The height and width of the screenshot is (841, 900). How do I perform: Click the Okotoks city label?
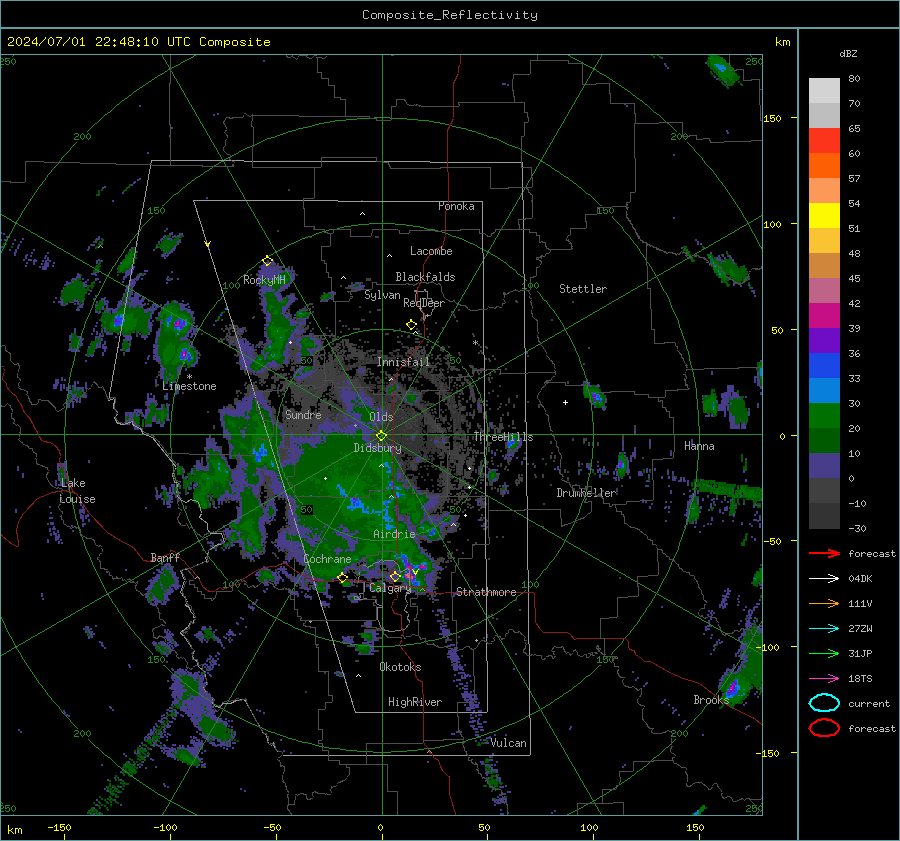tap(400, 667)
